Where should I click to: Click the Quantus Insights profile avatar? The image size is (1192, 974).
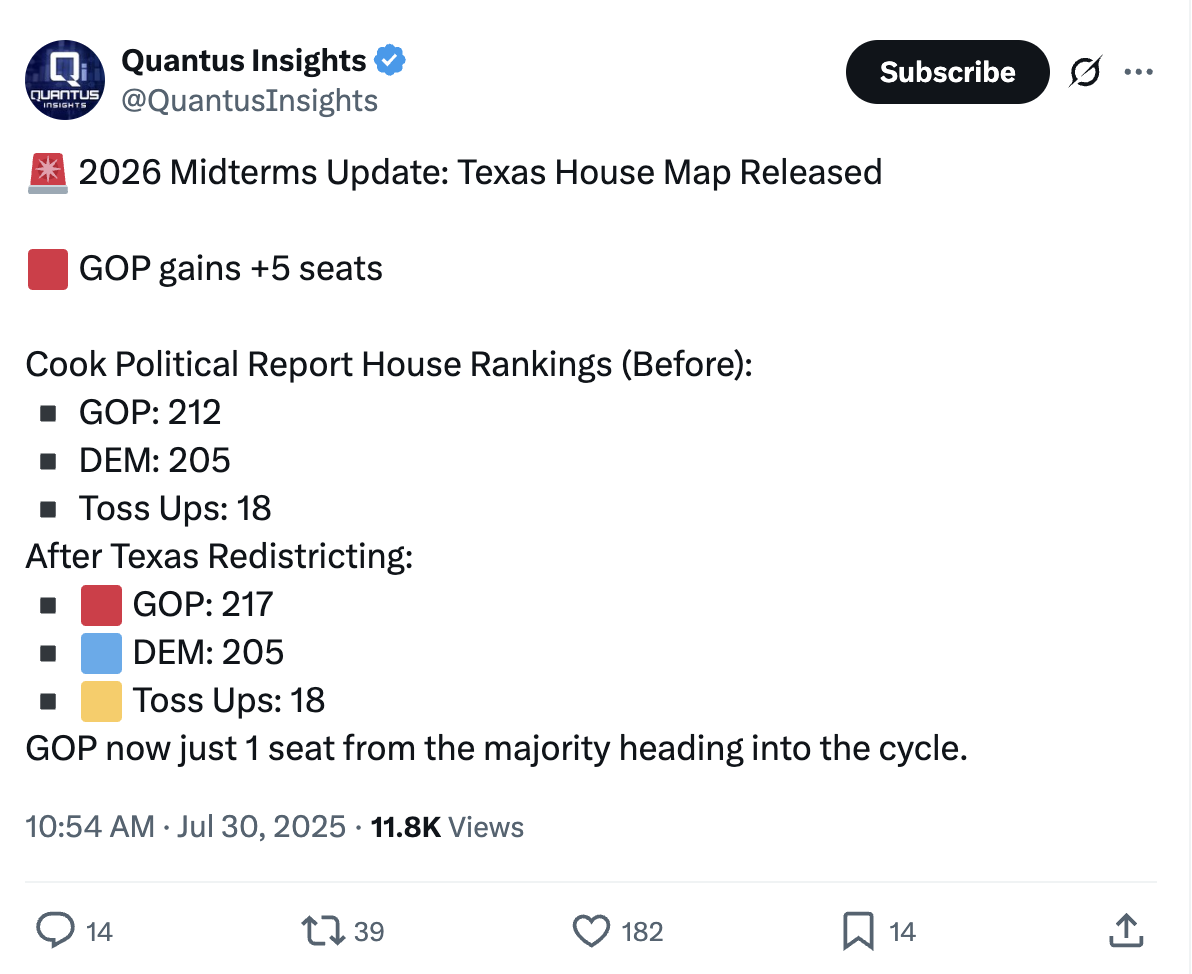[64, 79]
